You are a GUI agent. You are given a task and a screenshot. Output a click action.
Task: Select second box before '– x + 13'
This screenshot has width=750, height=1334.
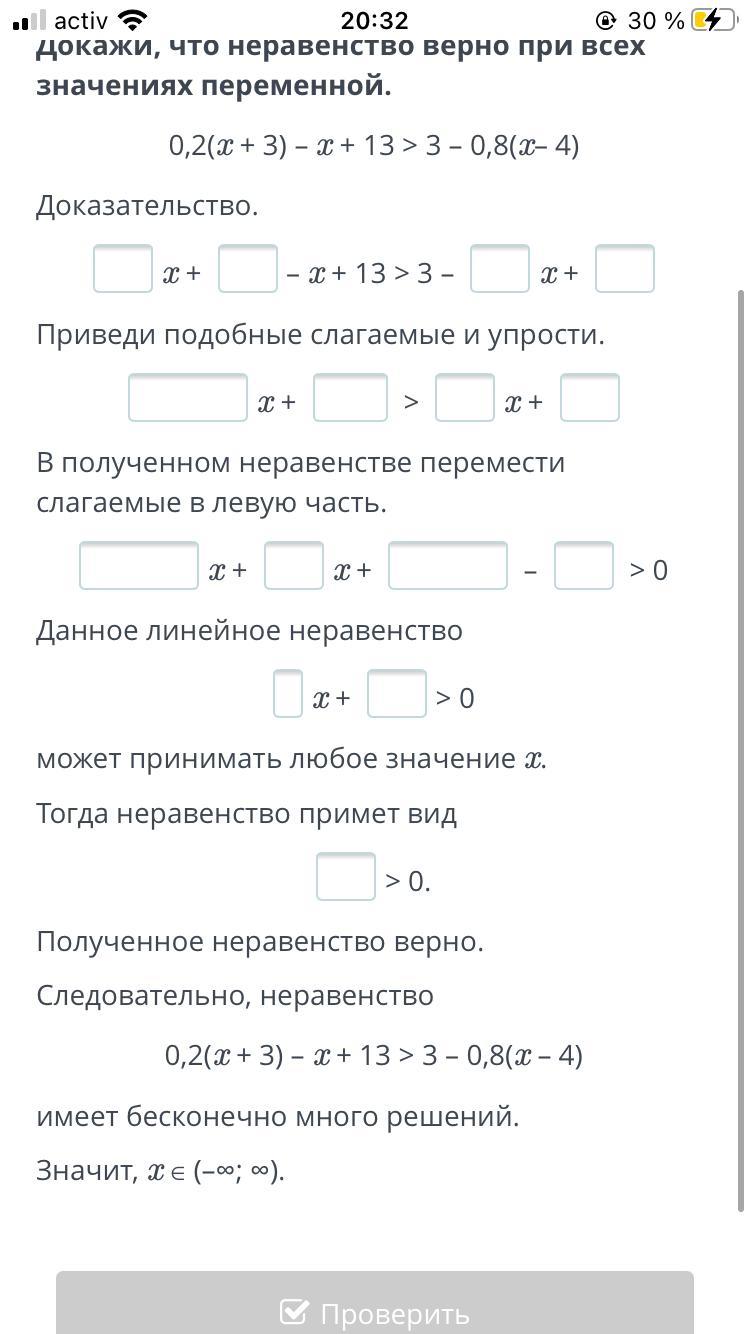[248, 268]
